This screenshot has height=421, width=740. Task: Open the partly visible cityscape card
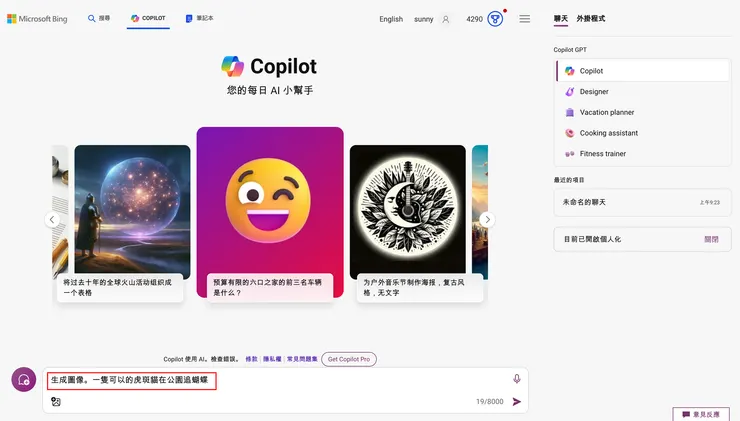480,210
